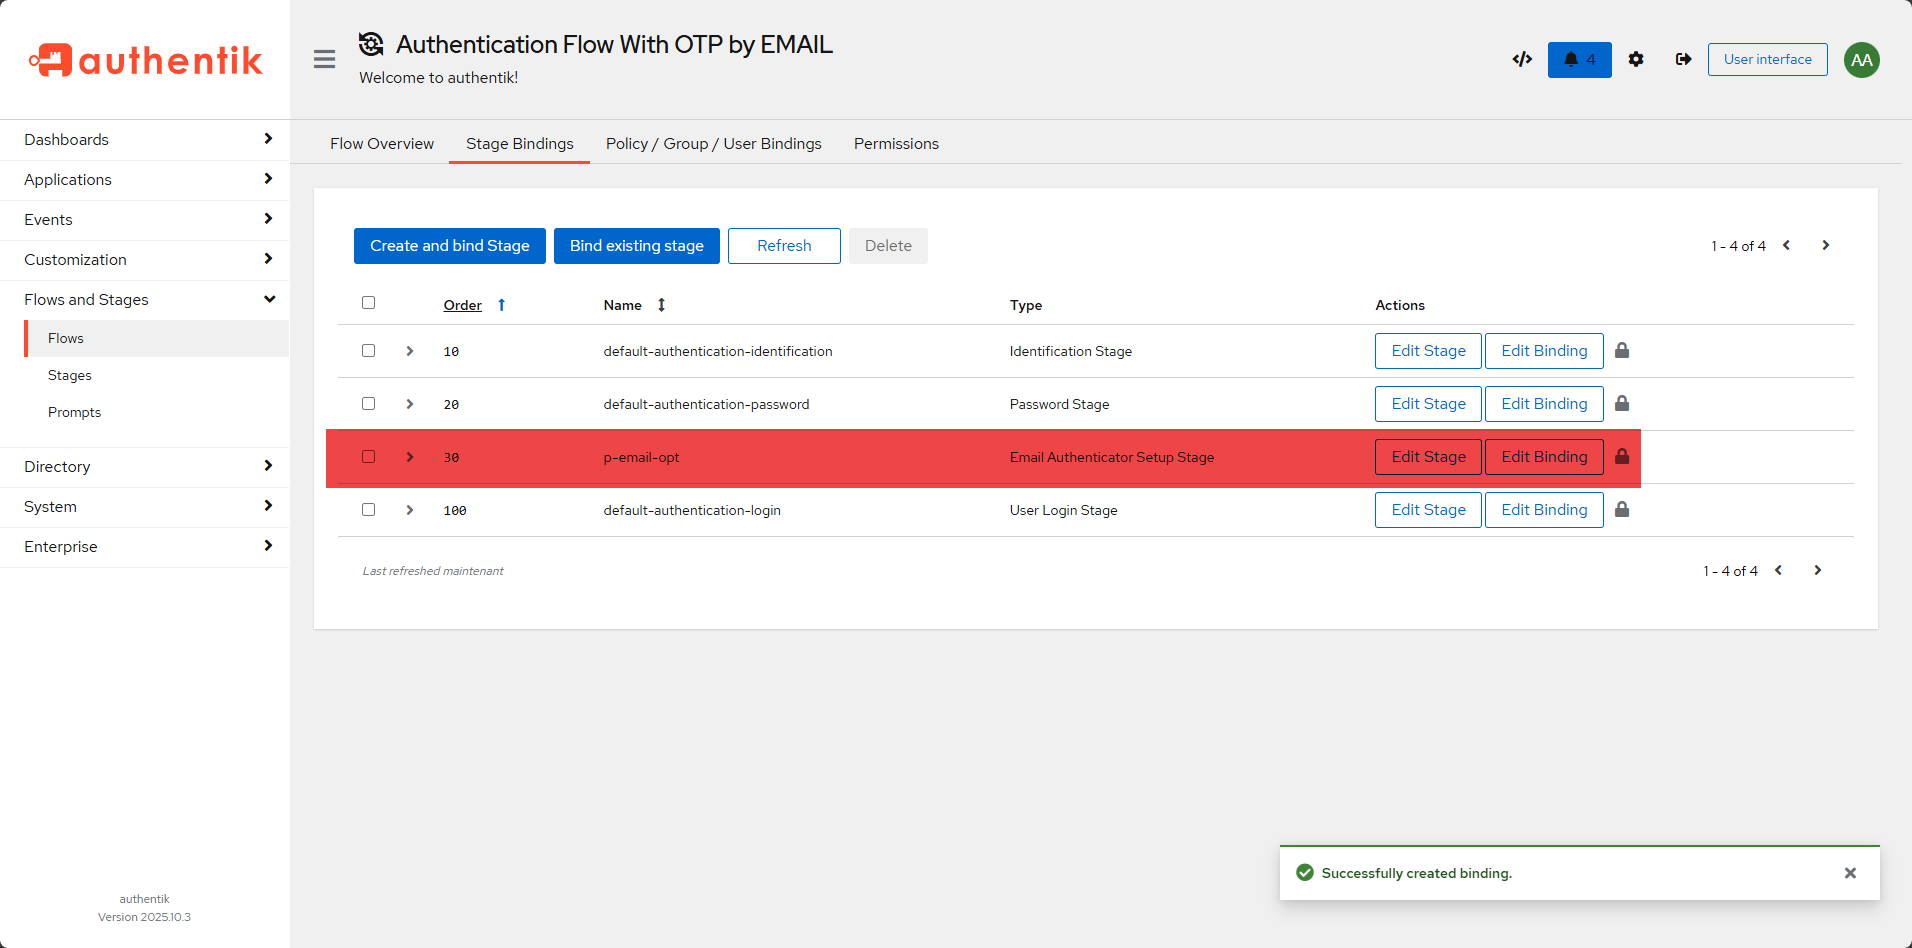Select the default-authentication-identification row checkbox
The width and height of the screenshot is (1912, 948).
point(369,351)
